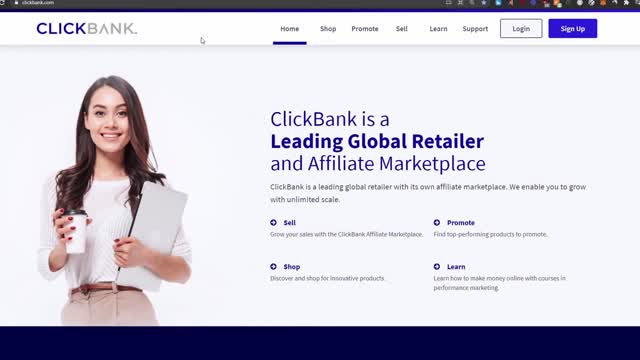Click the intro paragraph about unlimited scale

click(428, 193)
